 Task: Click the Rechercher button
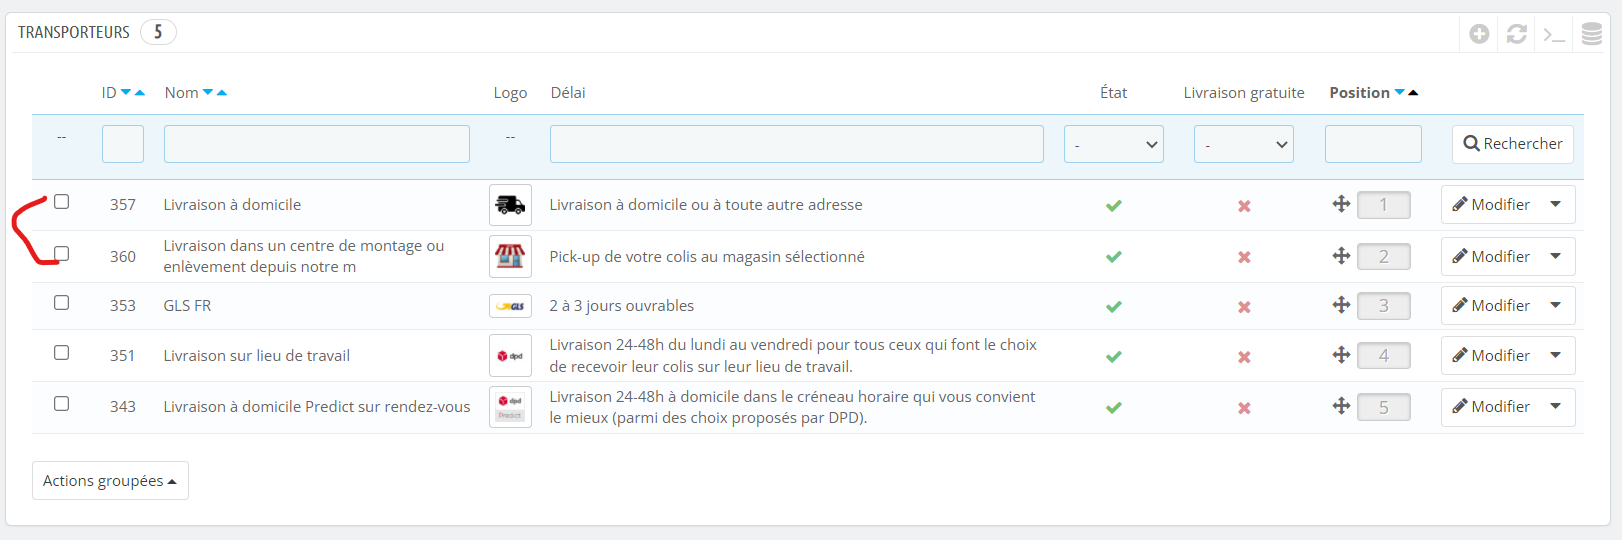coord(1513,144)
